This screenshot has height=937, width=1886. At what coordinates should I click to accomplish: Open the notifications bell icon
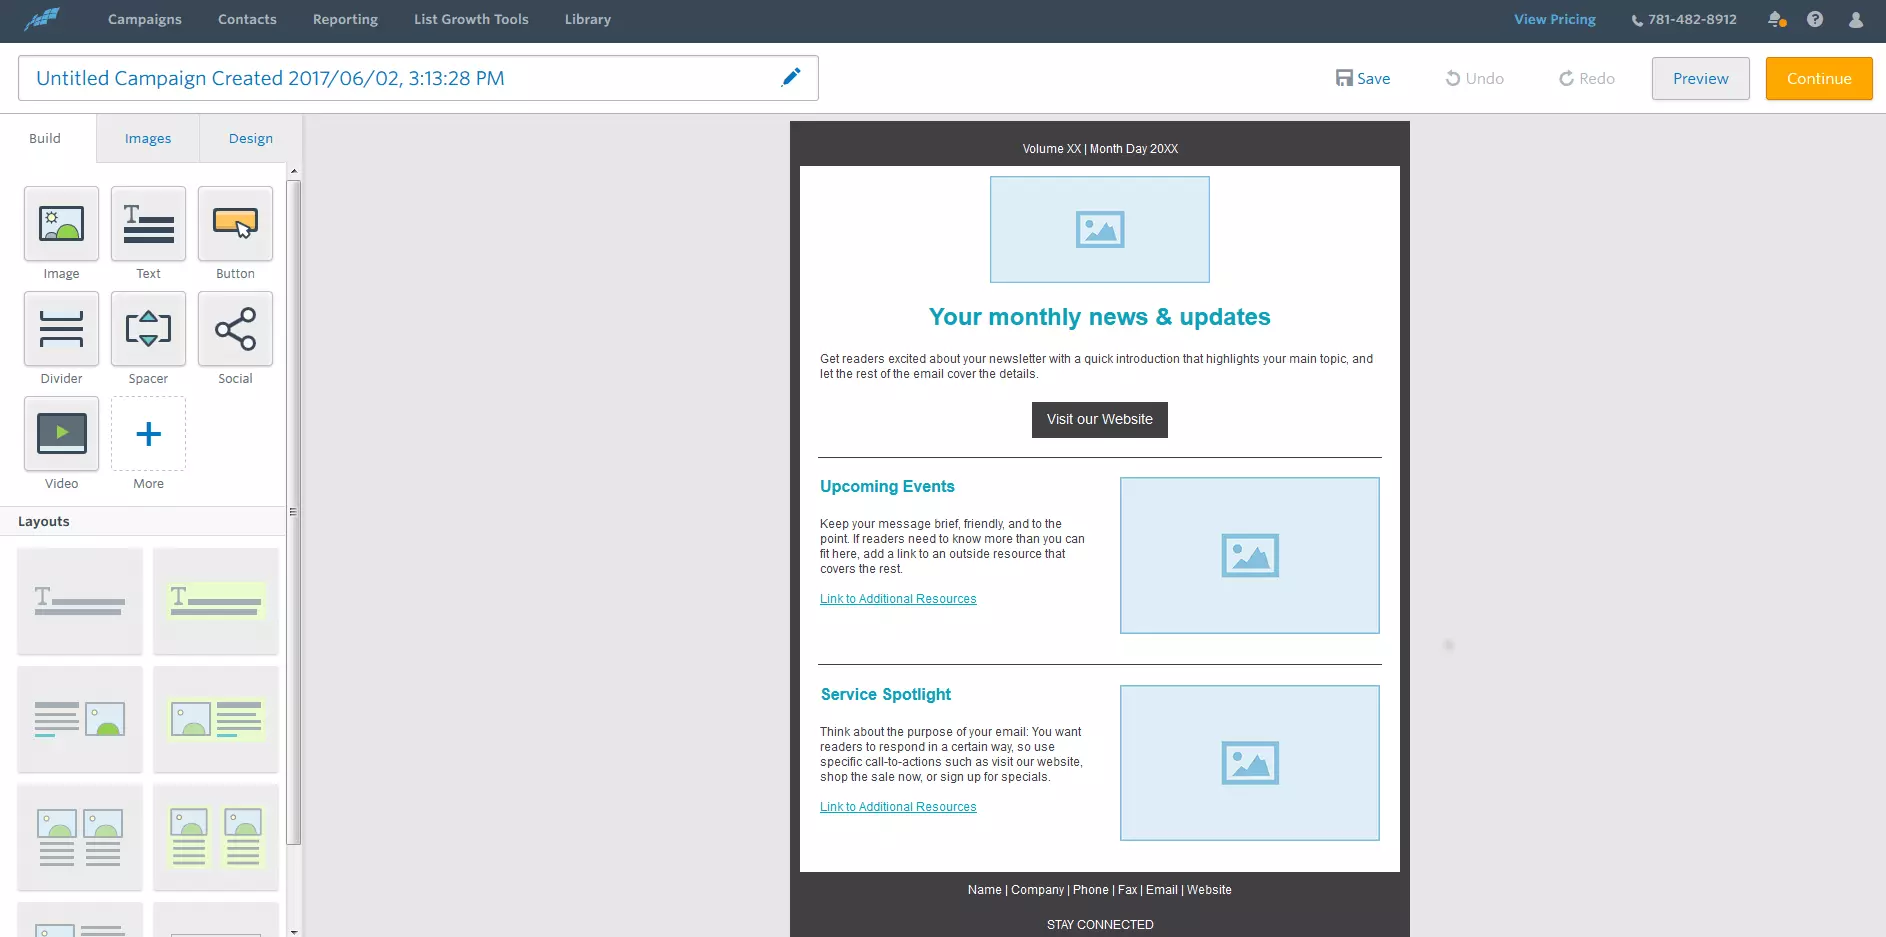click(x=1777, y=19)
